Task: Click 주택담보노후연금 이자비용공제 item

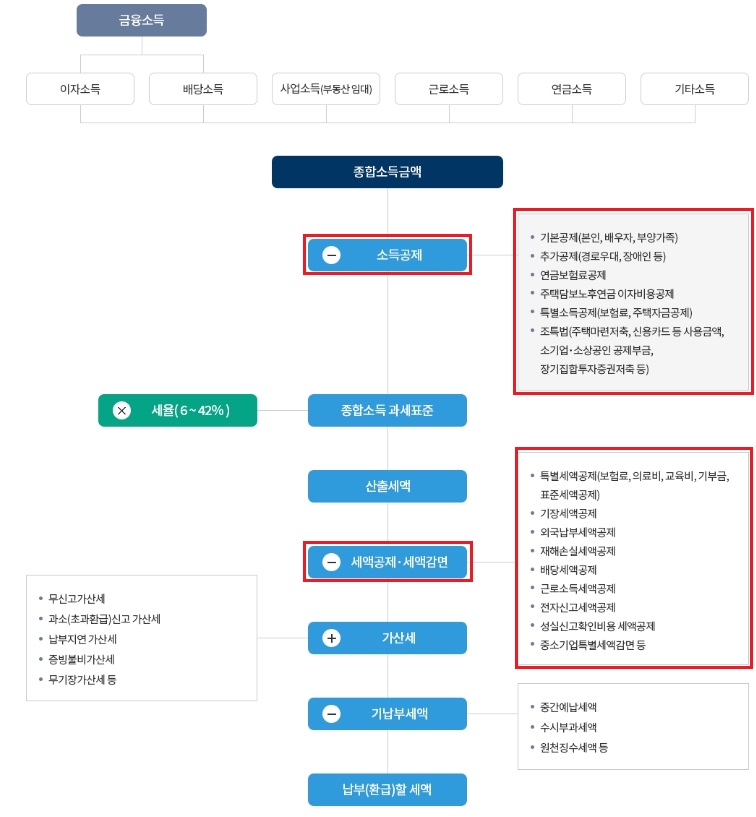Action: [x=607, y=294]
